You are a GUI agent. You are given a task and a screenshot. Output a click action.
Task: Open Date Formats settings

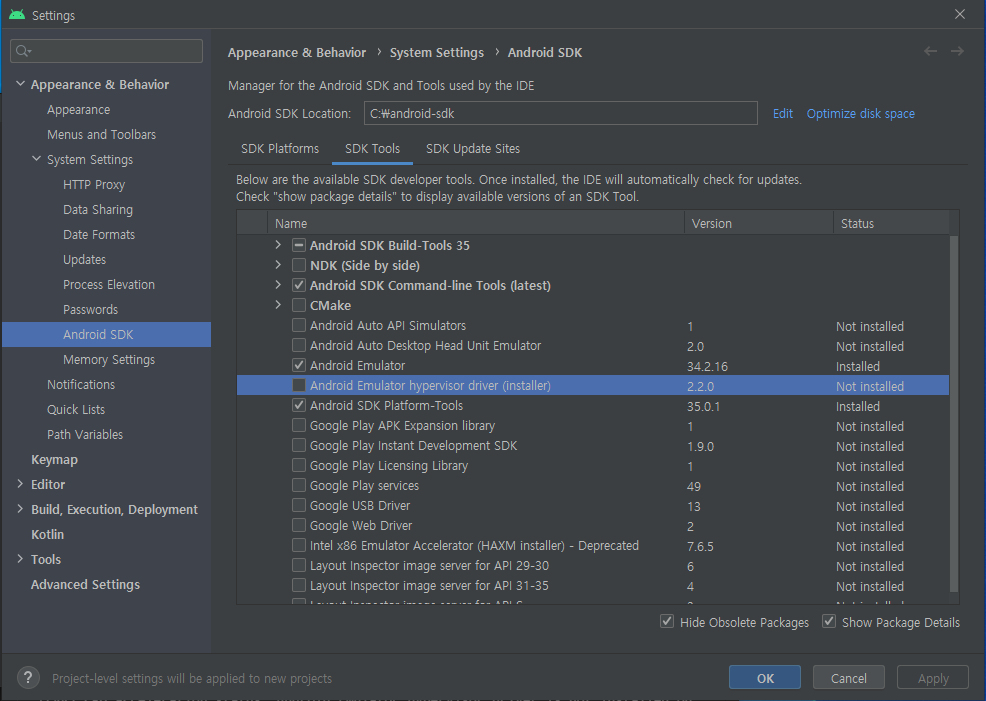click(99, 235)
